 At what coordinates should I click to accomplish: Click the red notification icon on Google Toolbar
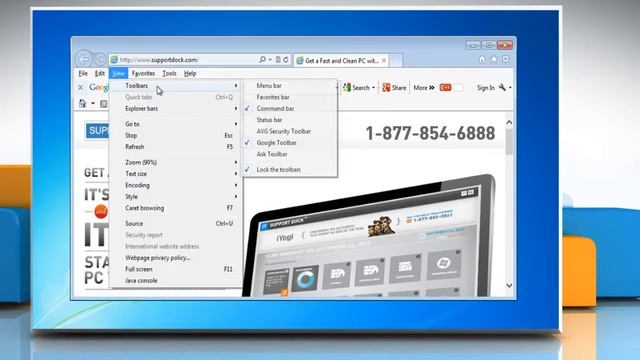445,87
